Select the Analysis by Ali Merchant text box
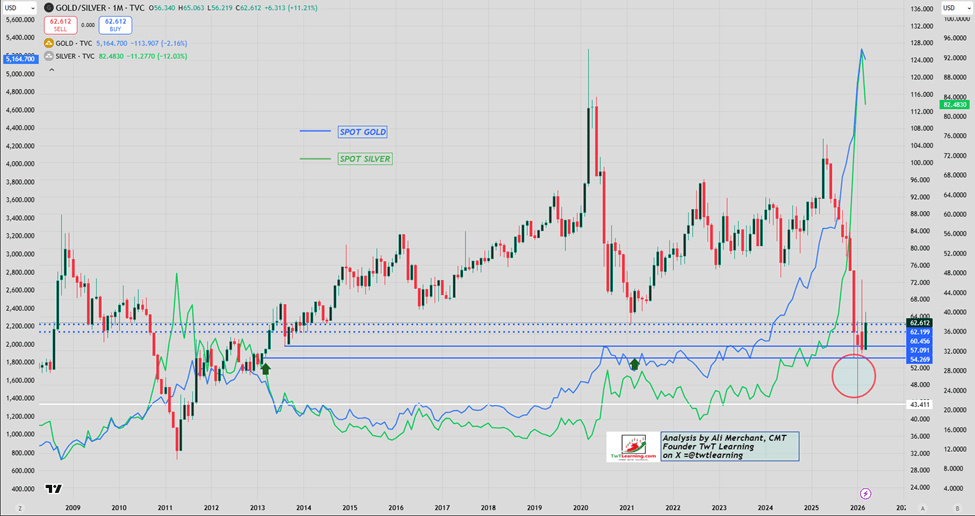The image size is (975, 516). 729,446
